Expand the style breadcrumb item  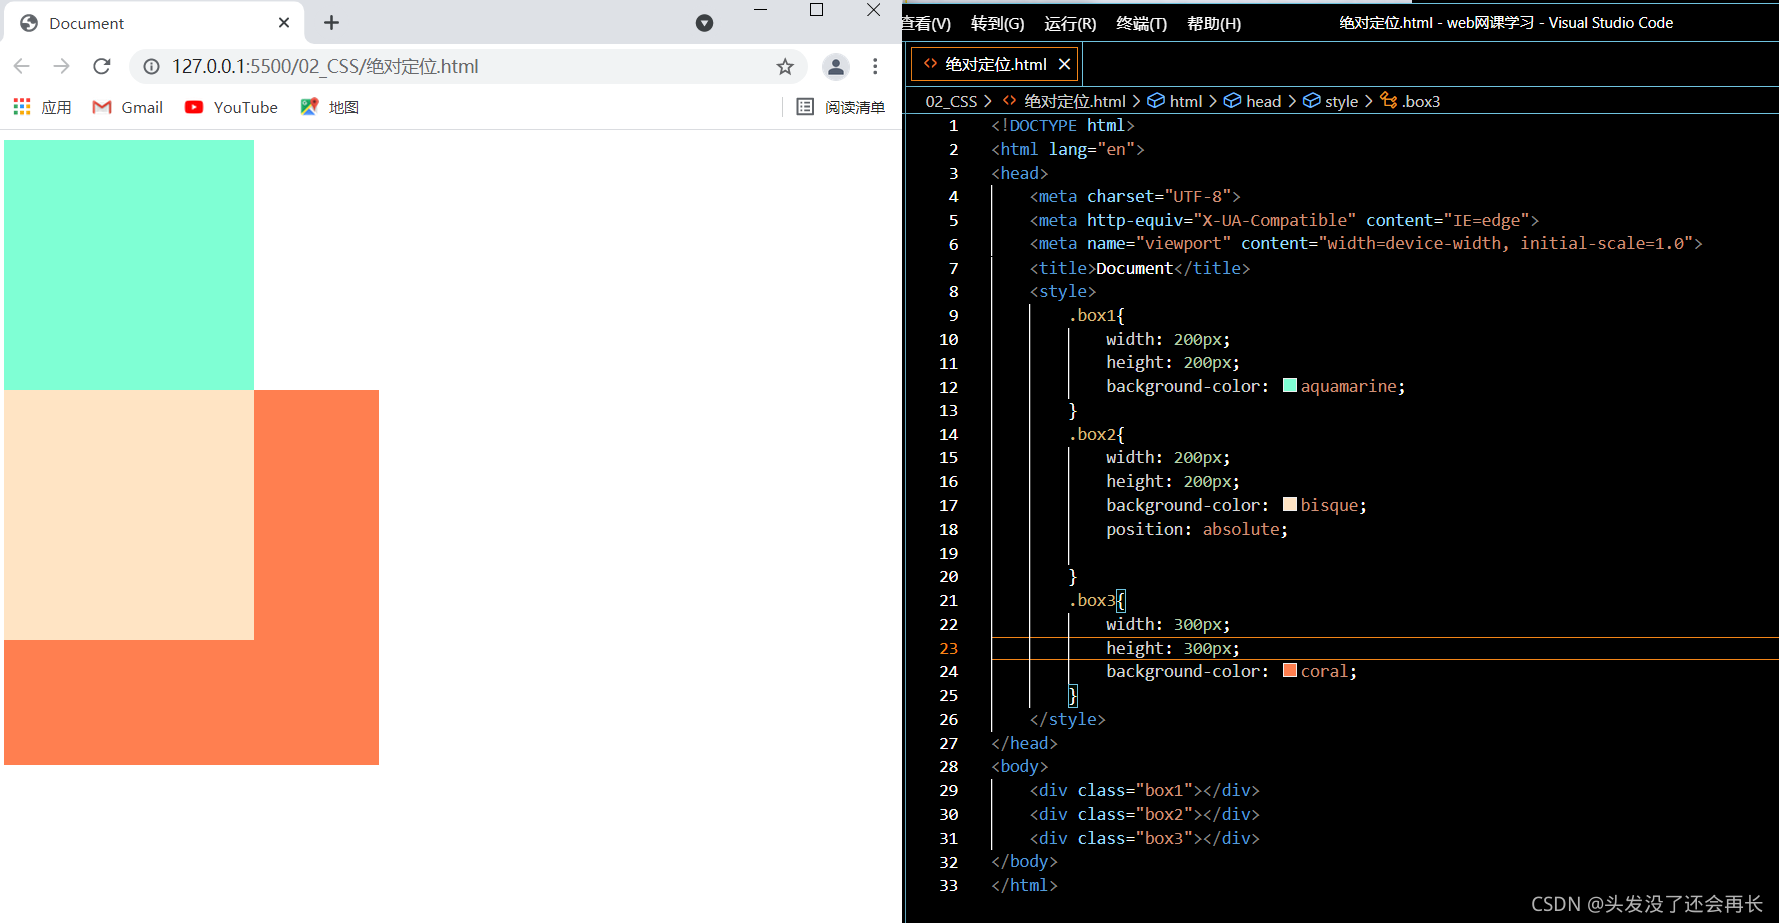coord(1331,101)
